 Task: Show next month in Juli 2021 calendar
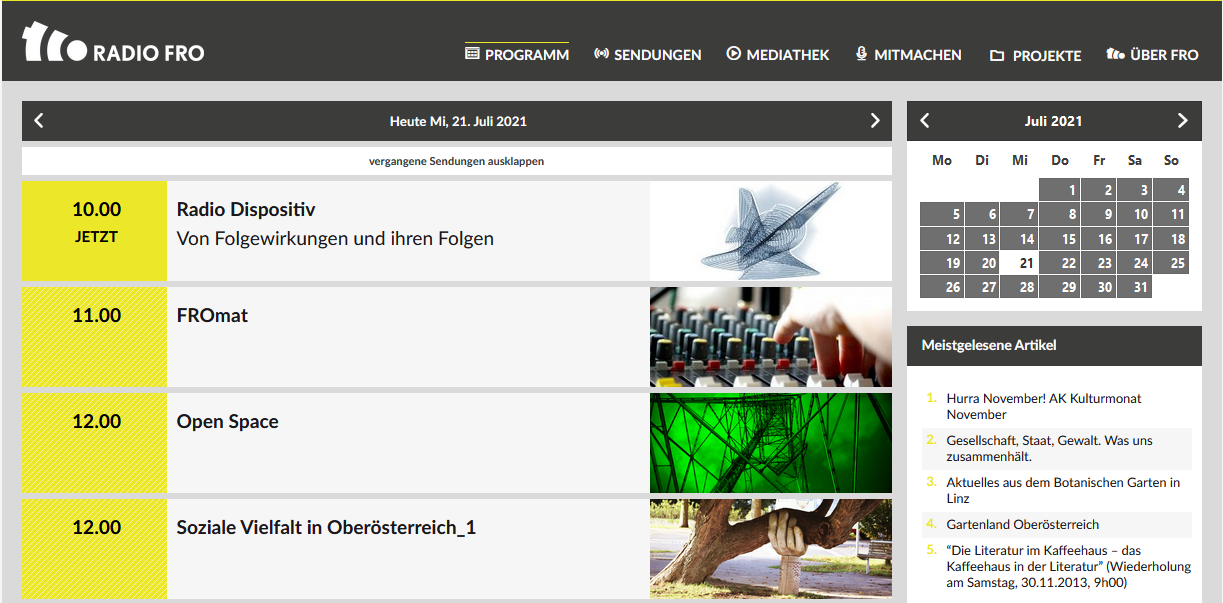1183,121
